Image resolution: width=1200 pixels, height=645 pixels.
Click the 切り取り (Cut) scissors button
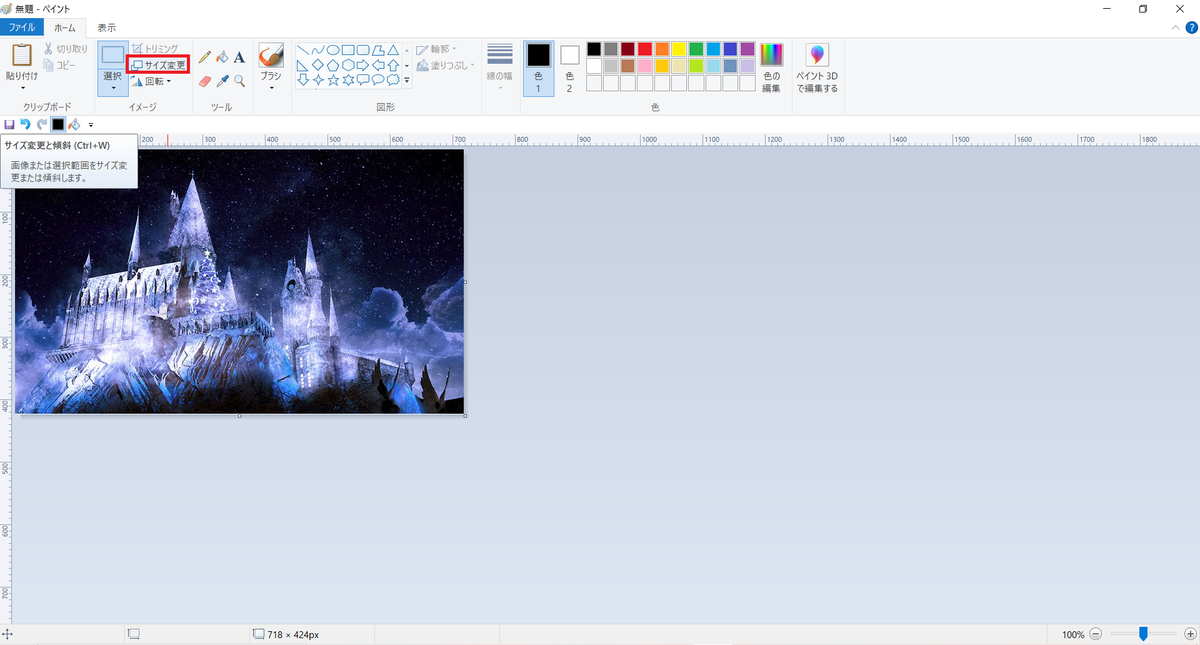click(x=65, y=48)
